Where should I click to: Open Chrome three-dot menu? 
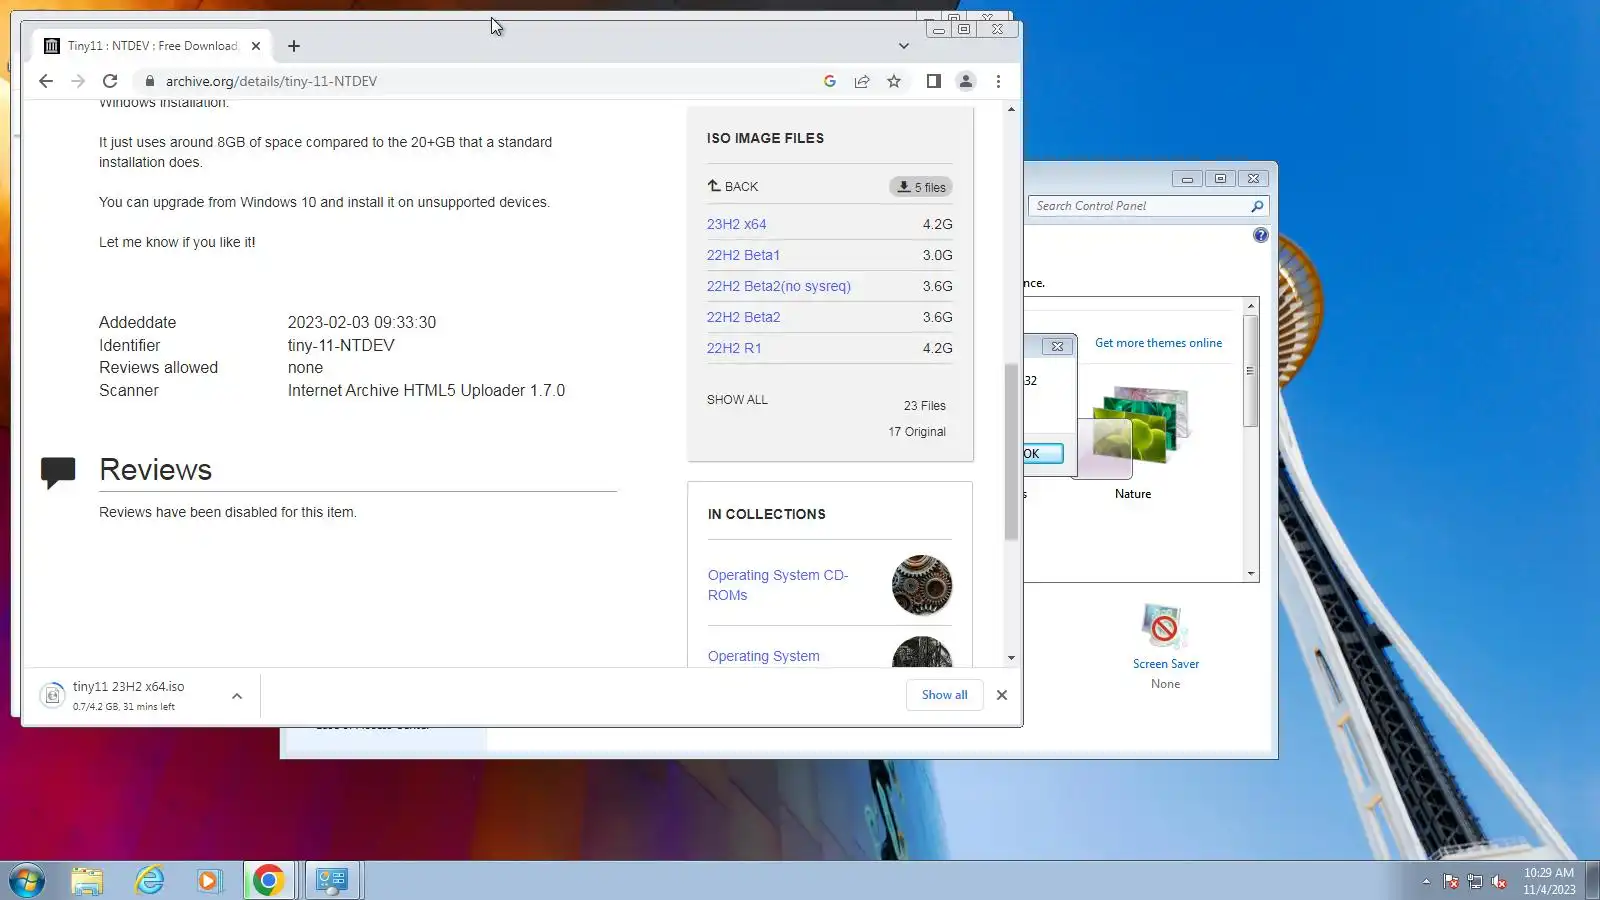pos(998,81)
